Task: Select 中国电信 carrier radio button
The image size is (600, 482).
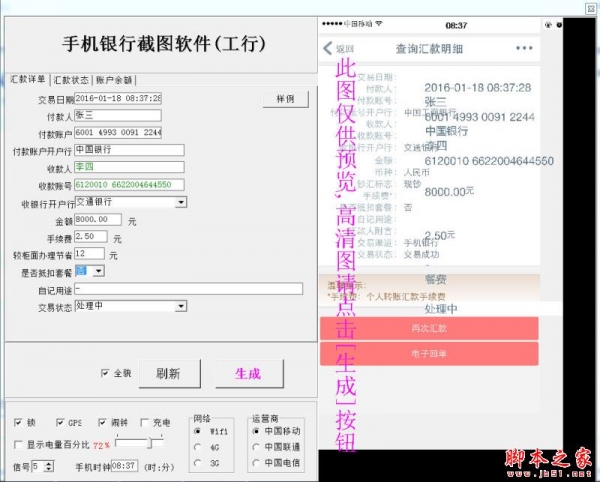Action: point(256,463)
